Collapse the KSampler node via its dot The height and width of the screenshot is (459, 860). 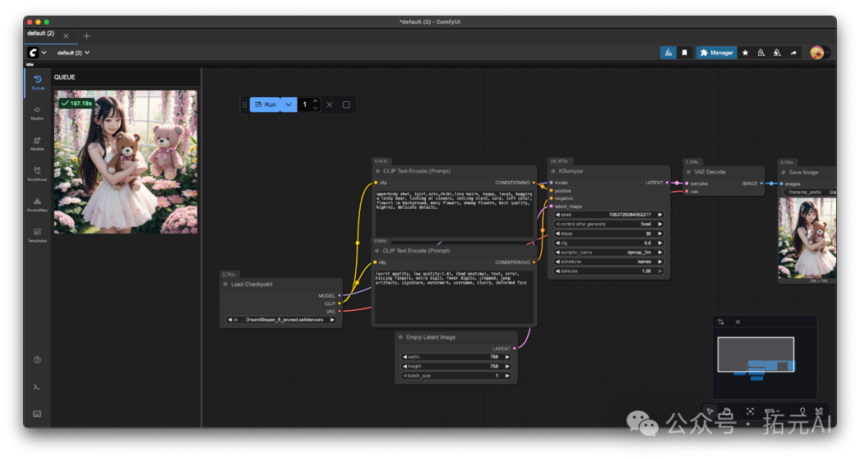553,171
